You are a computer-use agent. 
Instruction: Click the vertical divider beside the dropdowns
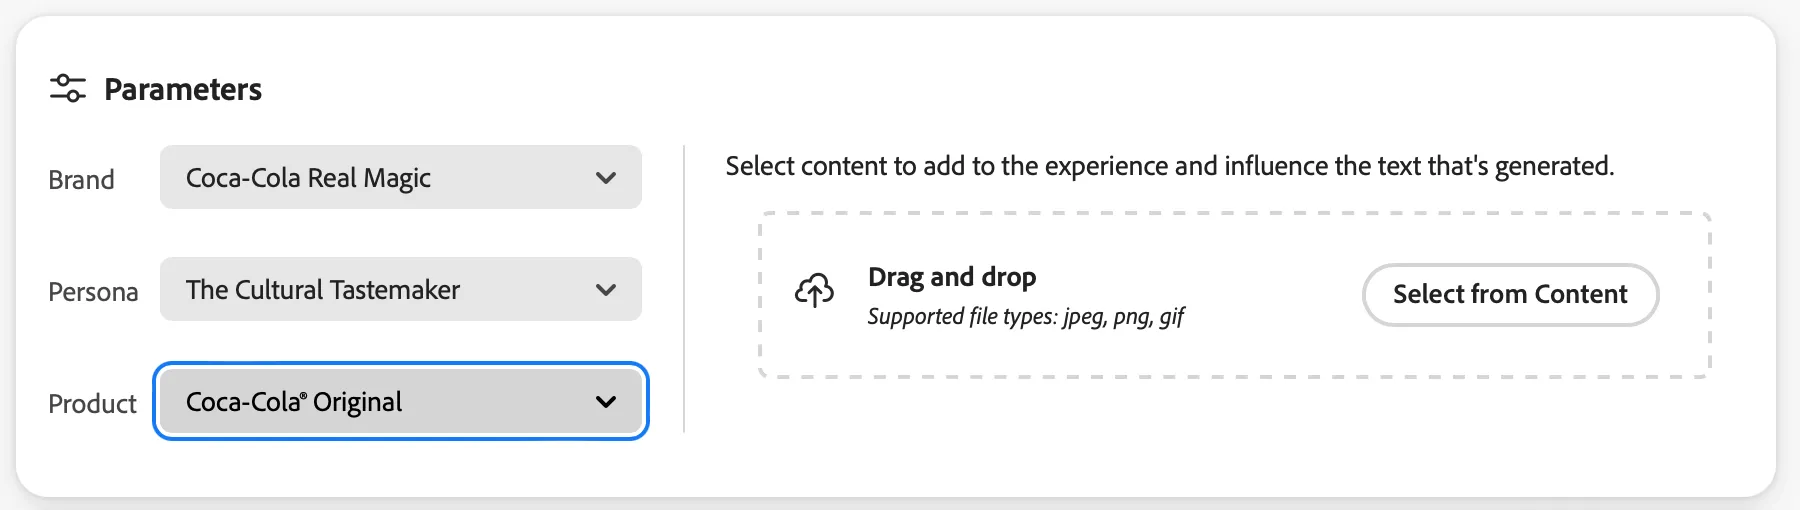tap(684, 289)
